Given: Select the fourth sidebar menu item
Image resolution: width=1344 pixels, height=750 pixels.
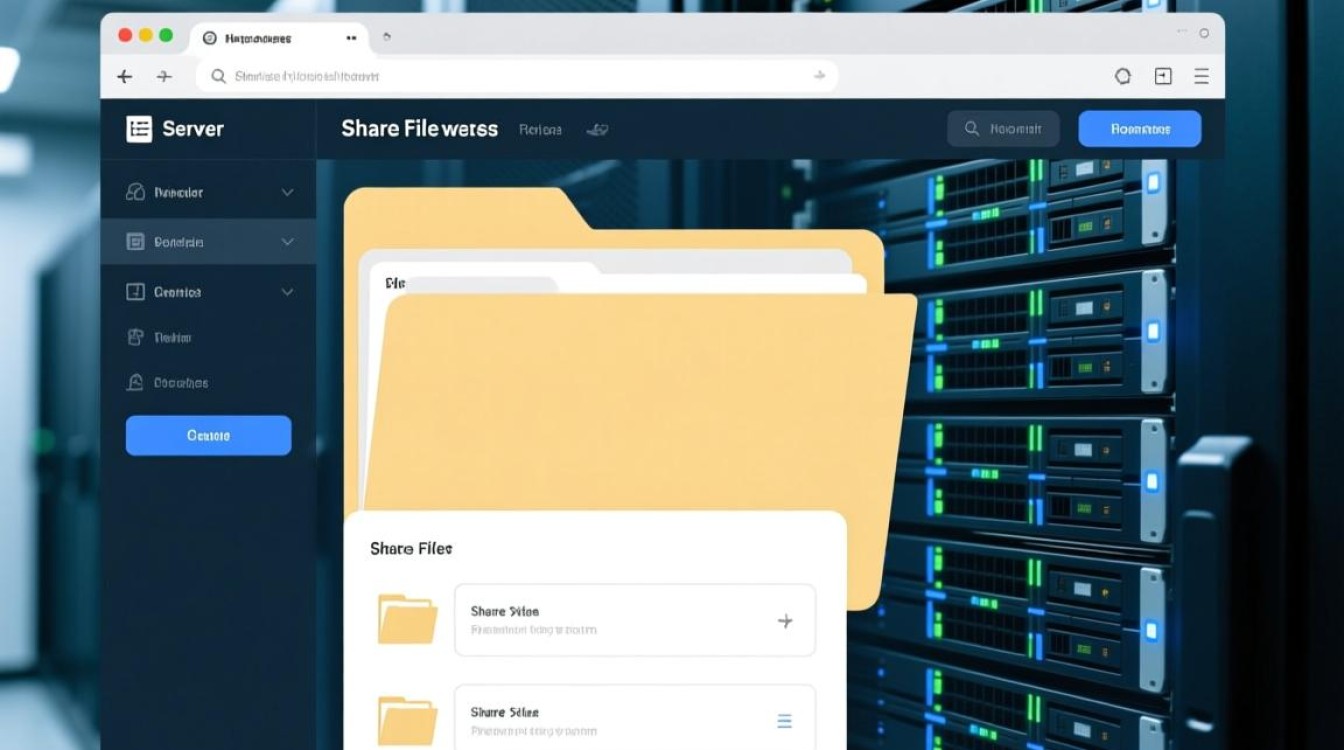Looking at the screenshot, I should click(172, 338).
